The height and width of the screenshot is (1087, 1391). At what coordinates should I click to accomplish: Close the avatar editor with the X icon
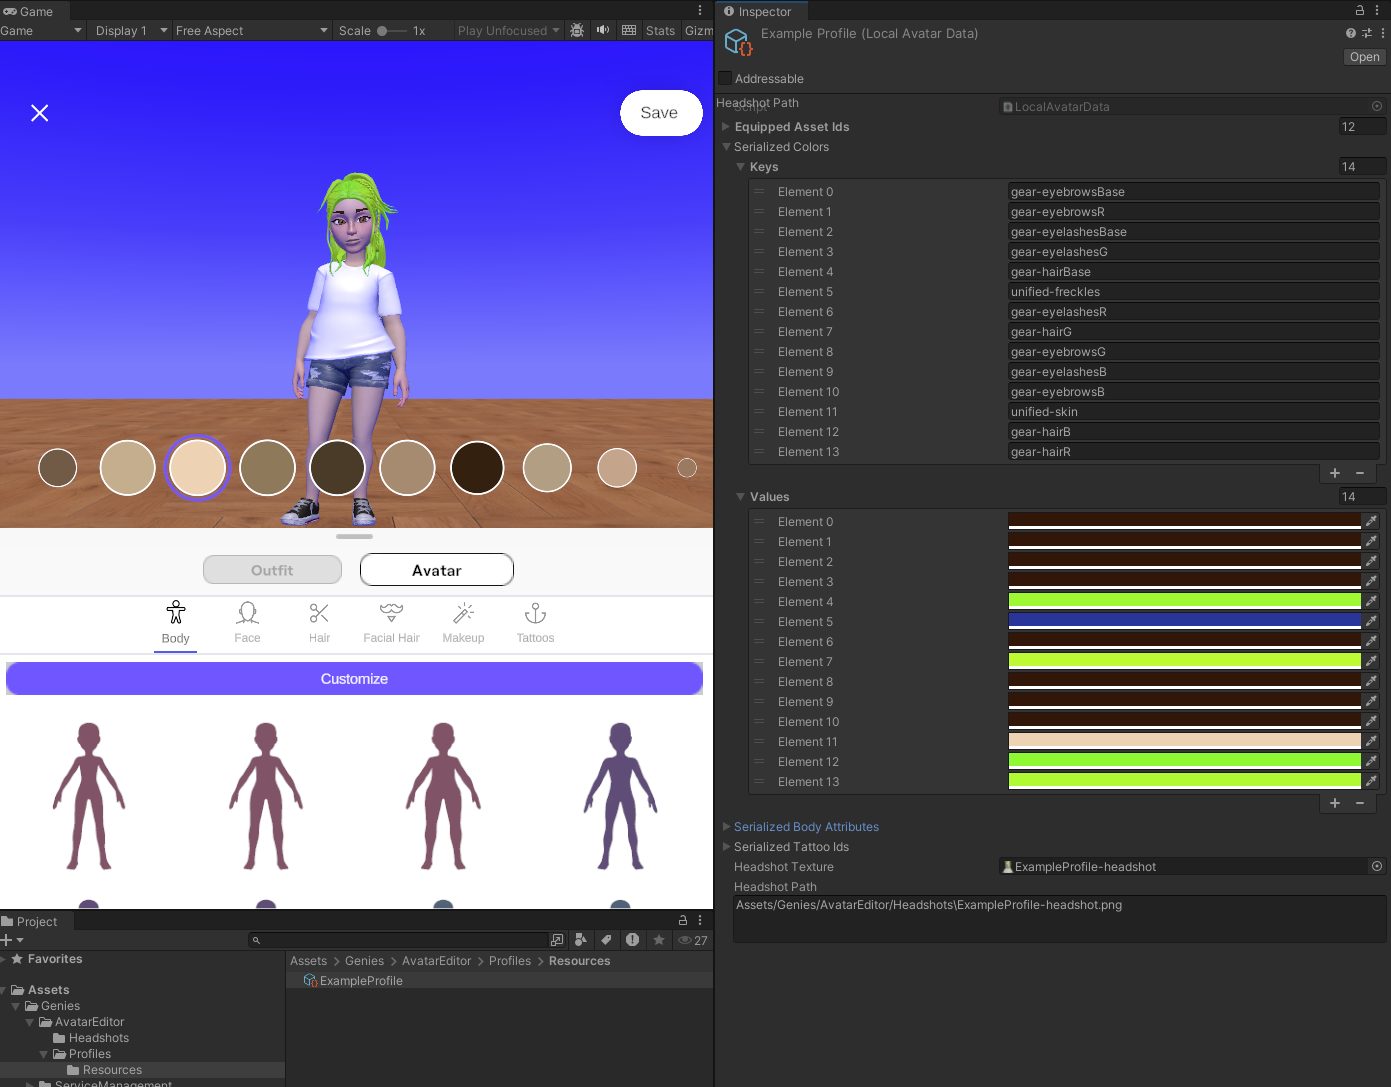coord(40,113)
